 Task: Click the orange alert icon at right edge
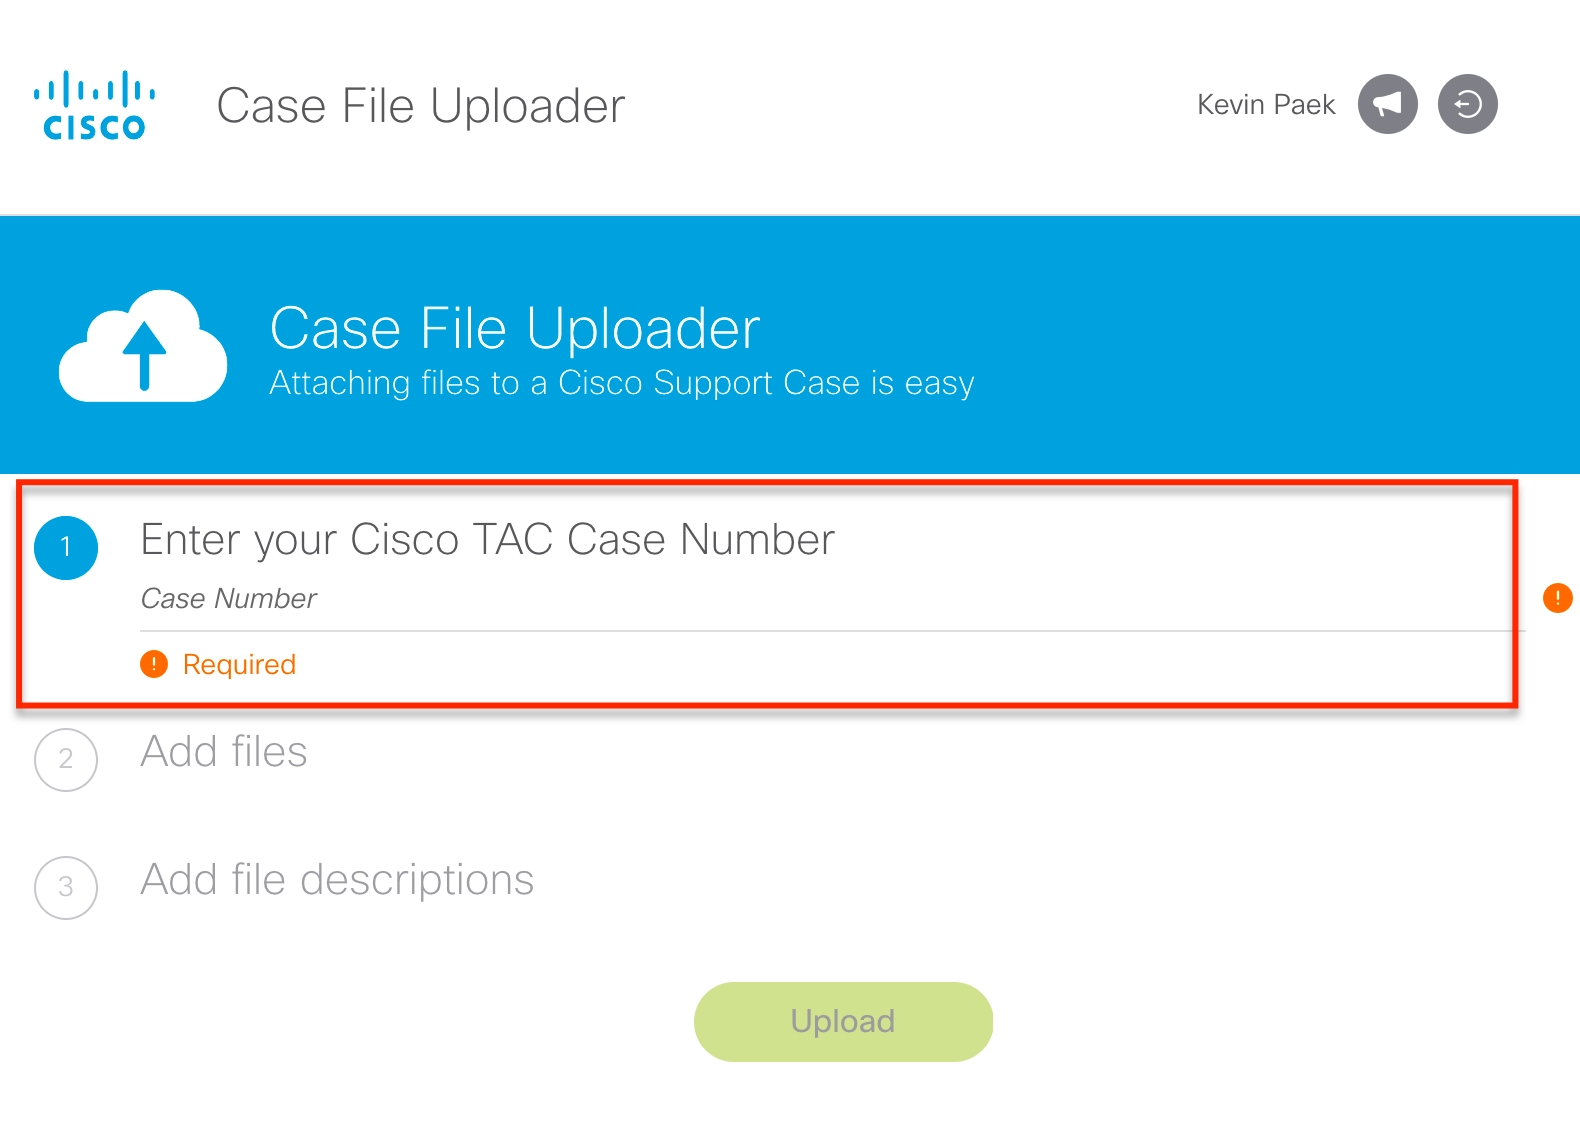pos(1557,598)
